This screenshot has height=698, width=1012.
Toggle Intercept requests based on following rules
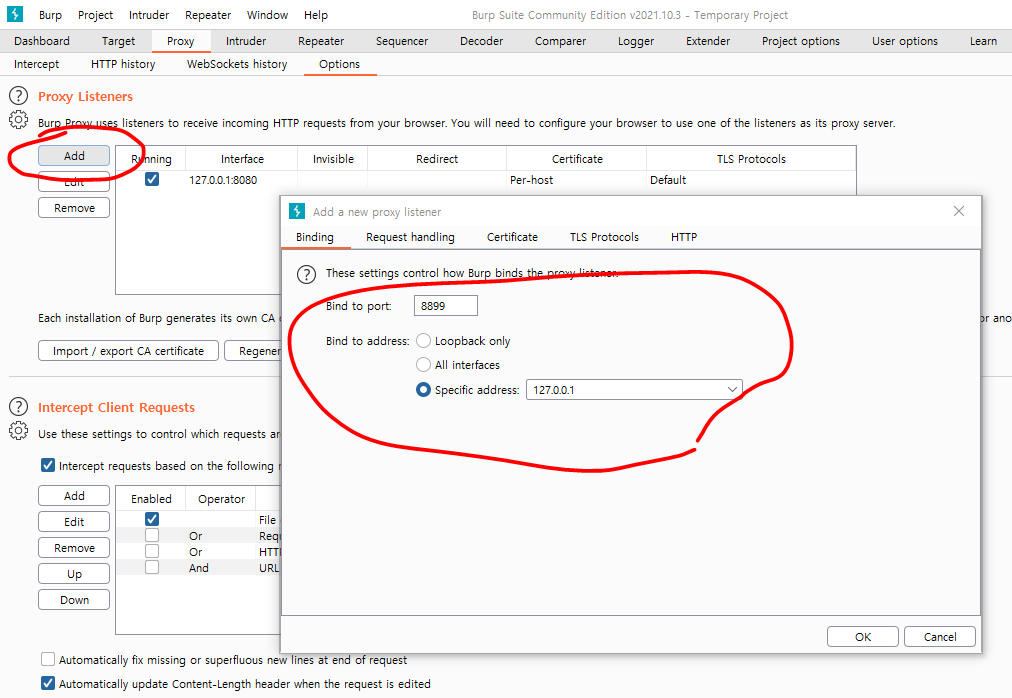coord(48,465)
